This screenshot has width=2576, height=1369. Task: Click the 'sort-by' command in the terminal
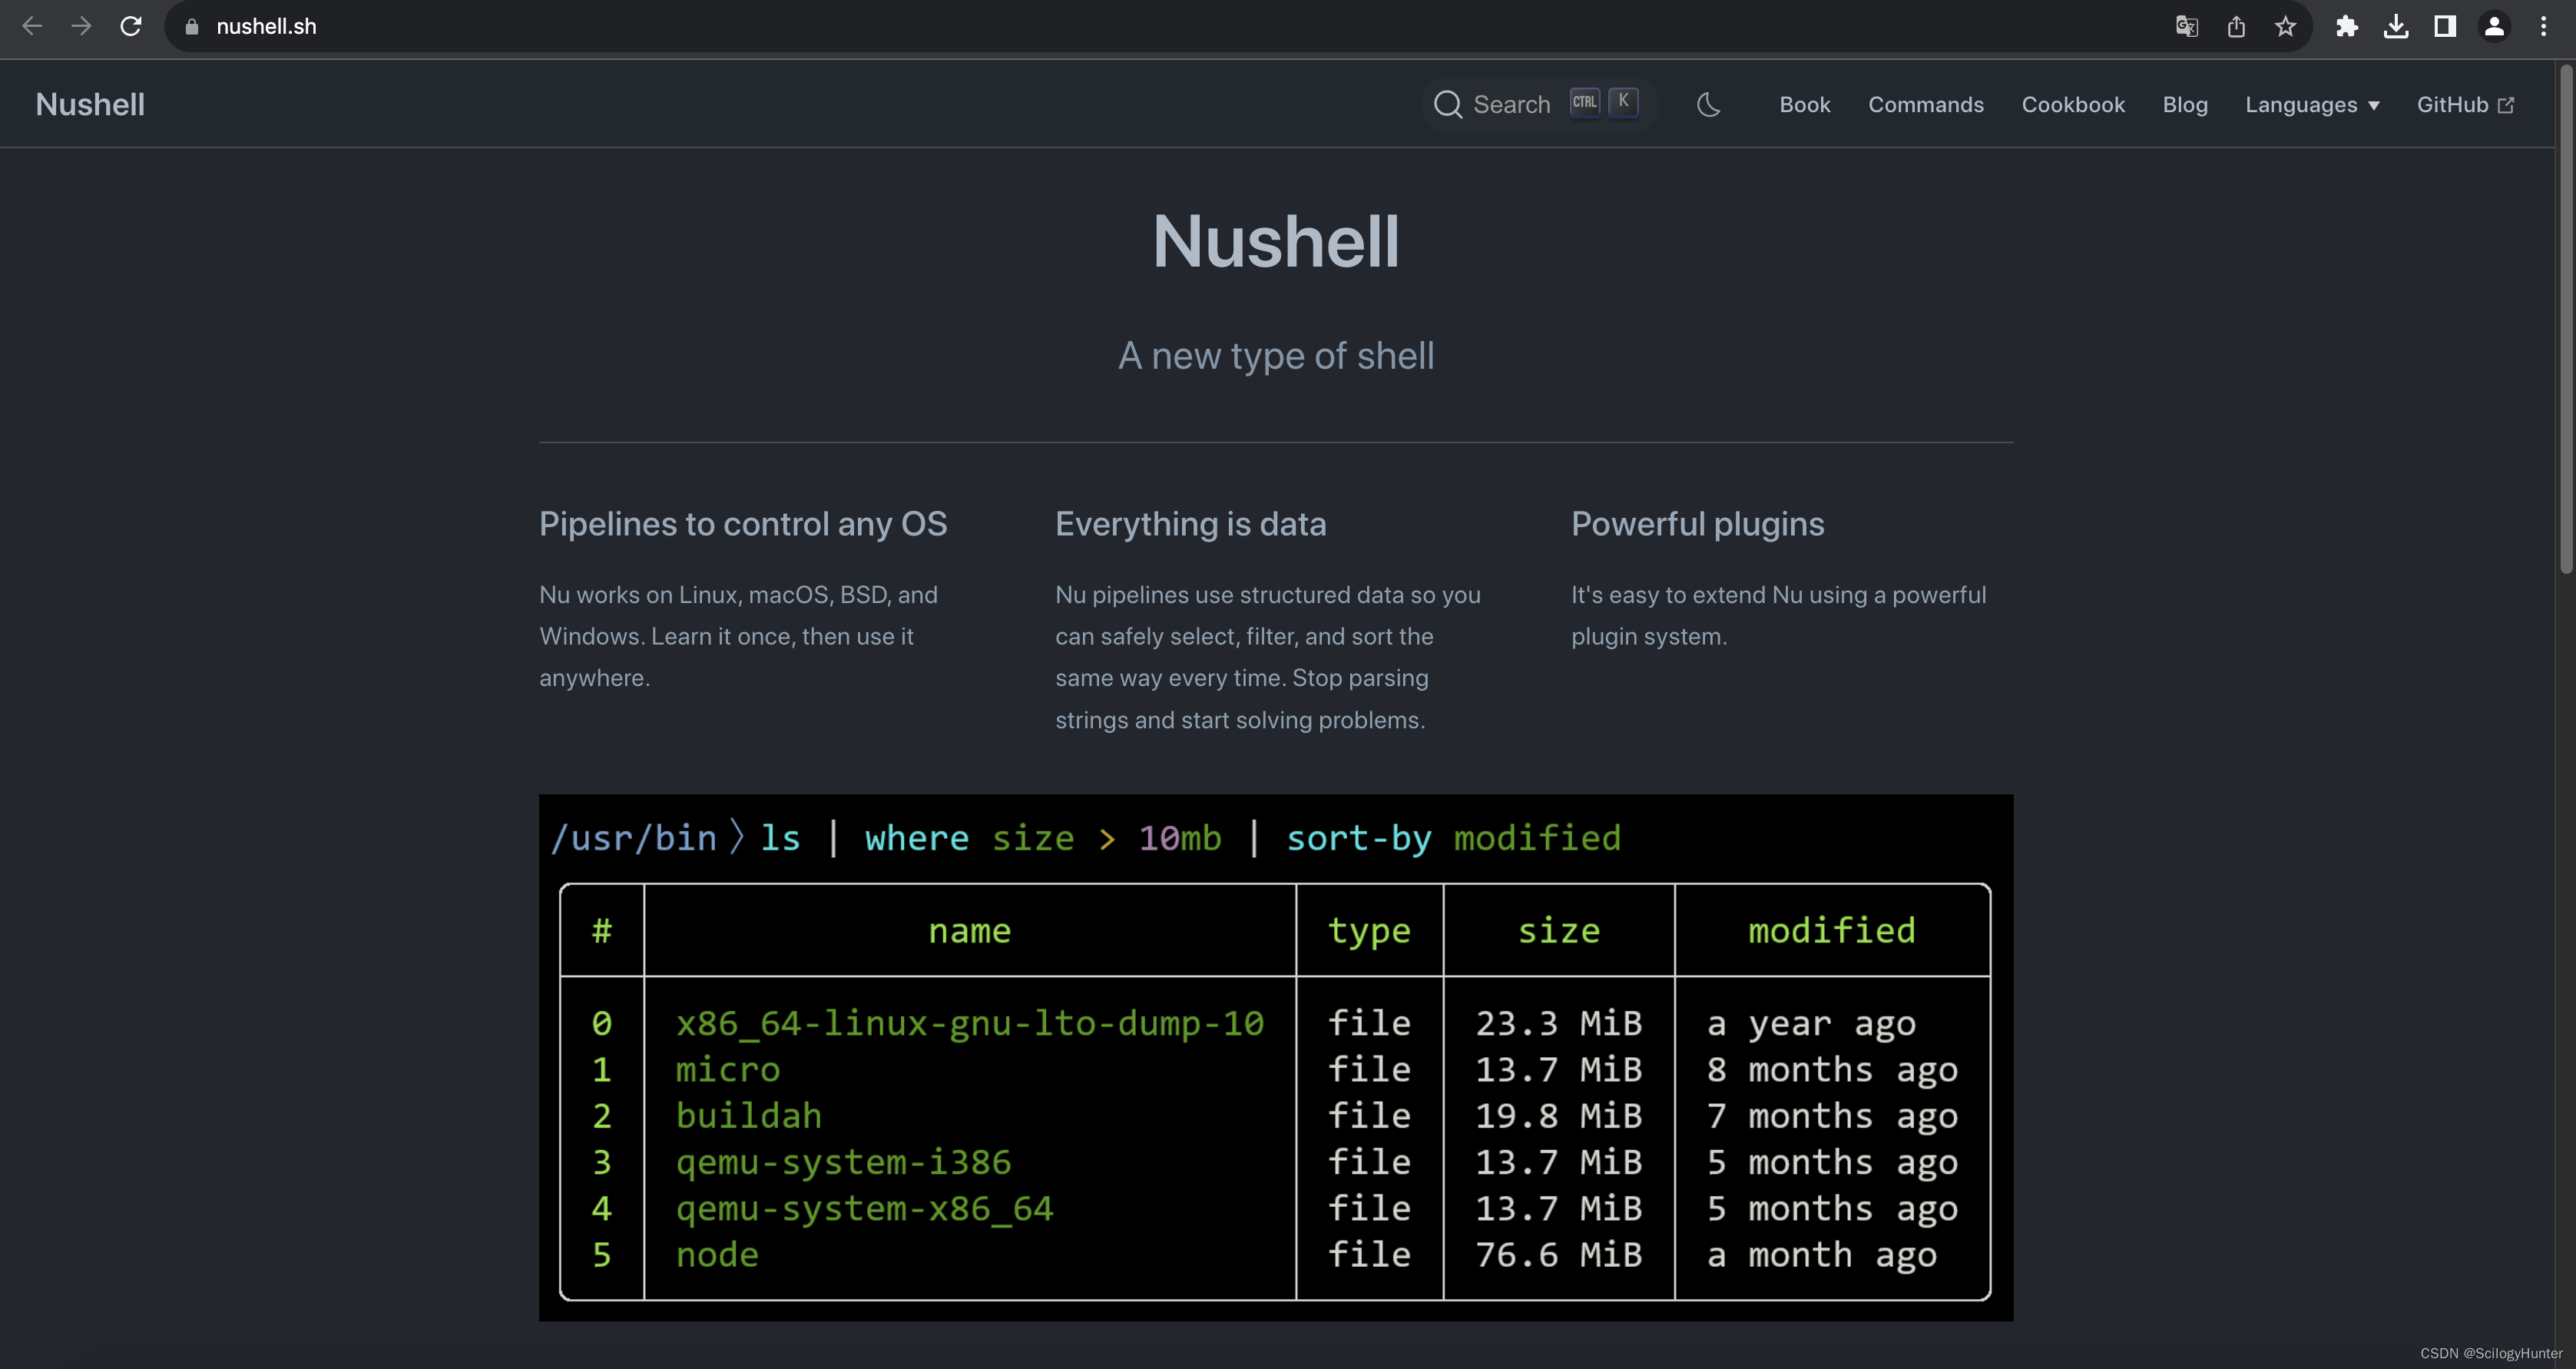[1358, 838]
